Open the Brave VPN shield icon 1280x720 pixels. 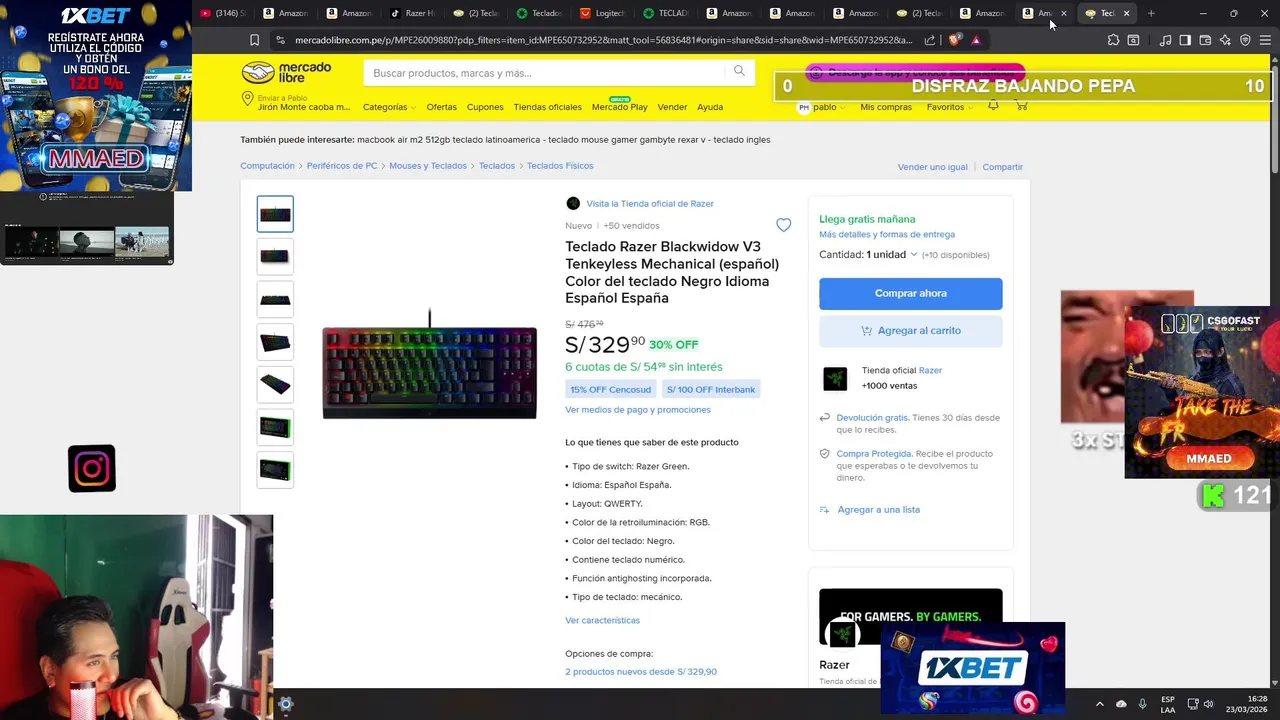point(1245,40)
